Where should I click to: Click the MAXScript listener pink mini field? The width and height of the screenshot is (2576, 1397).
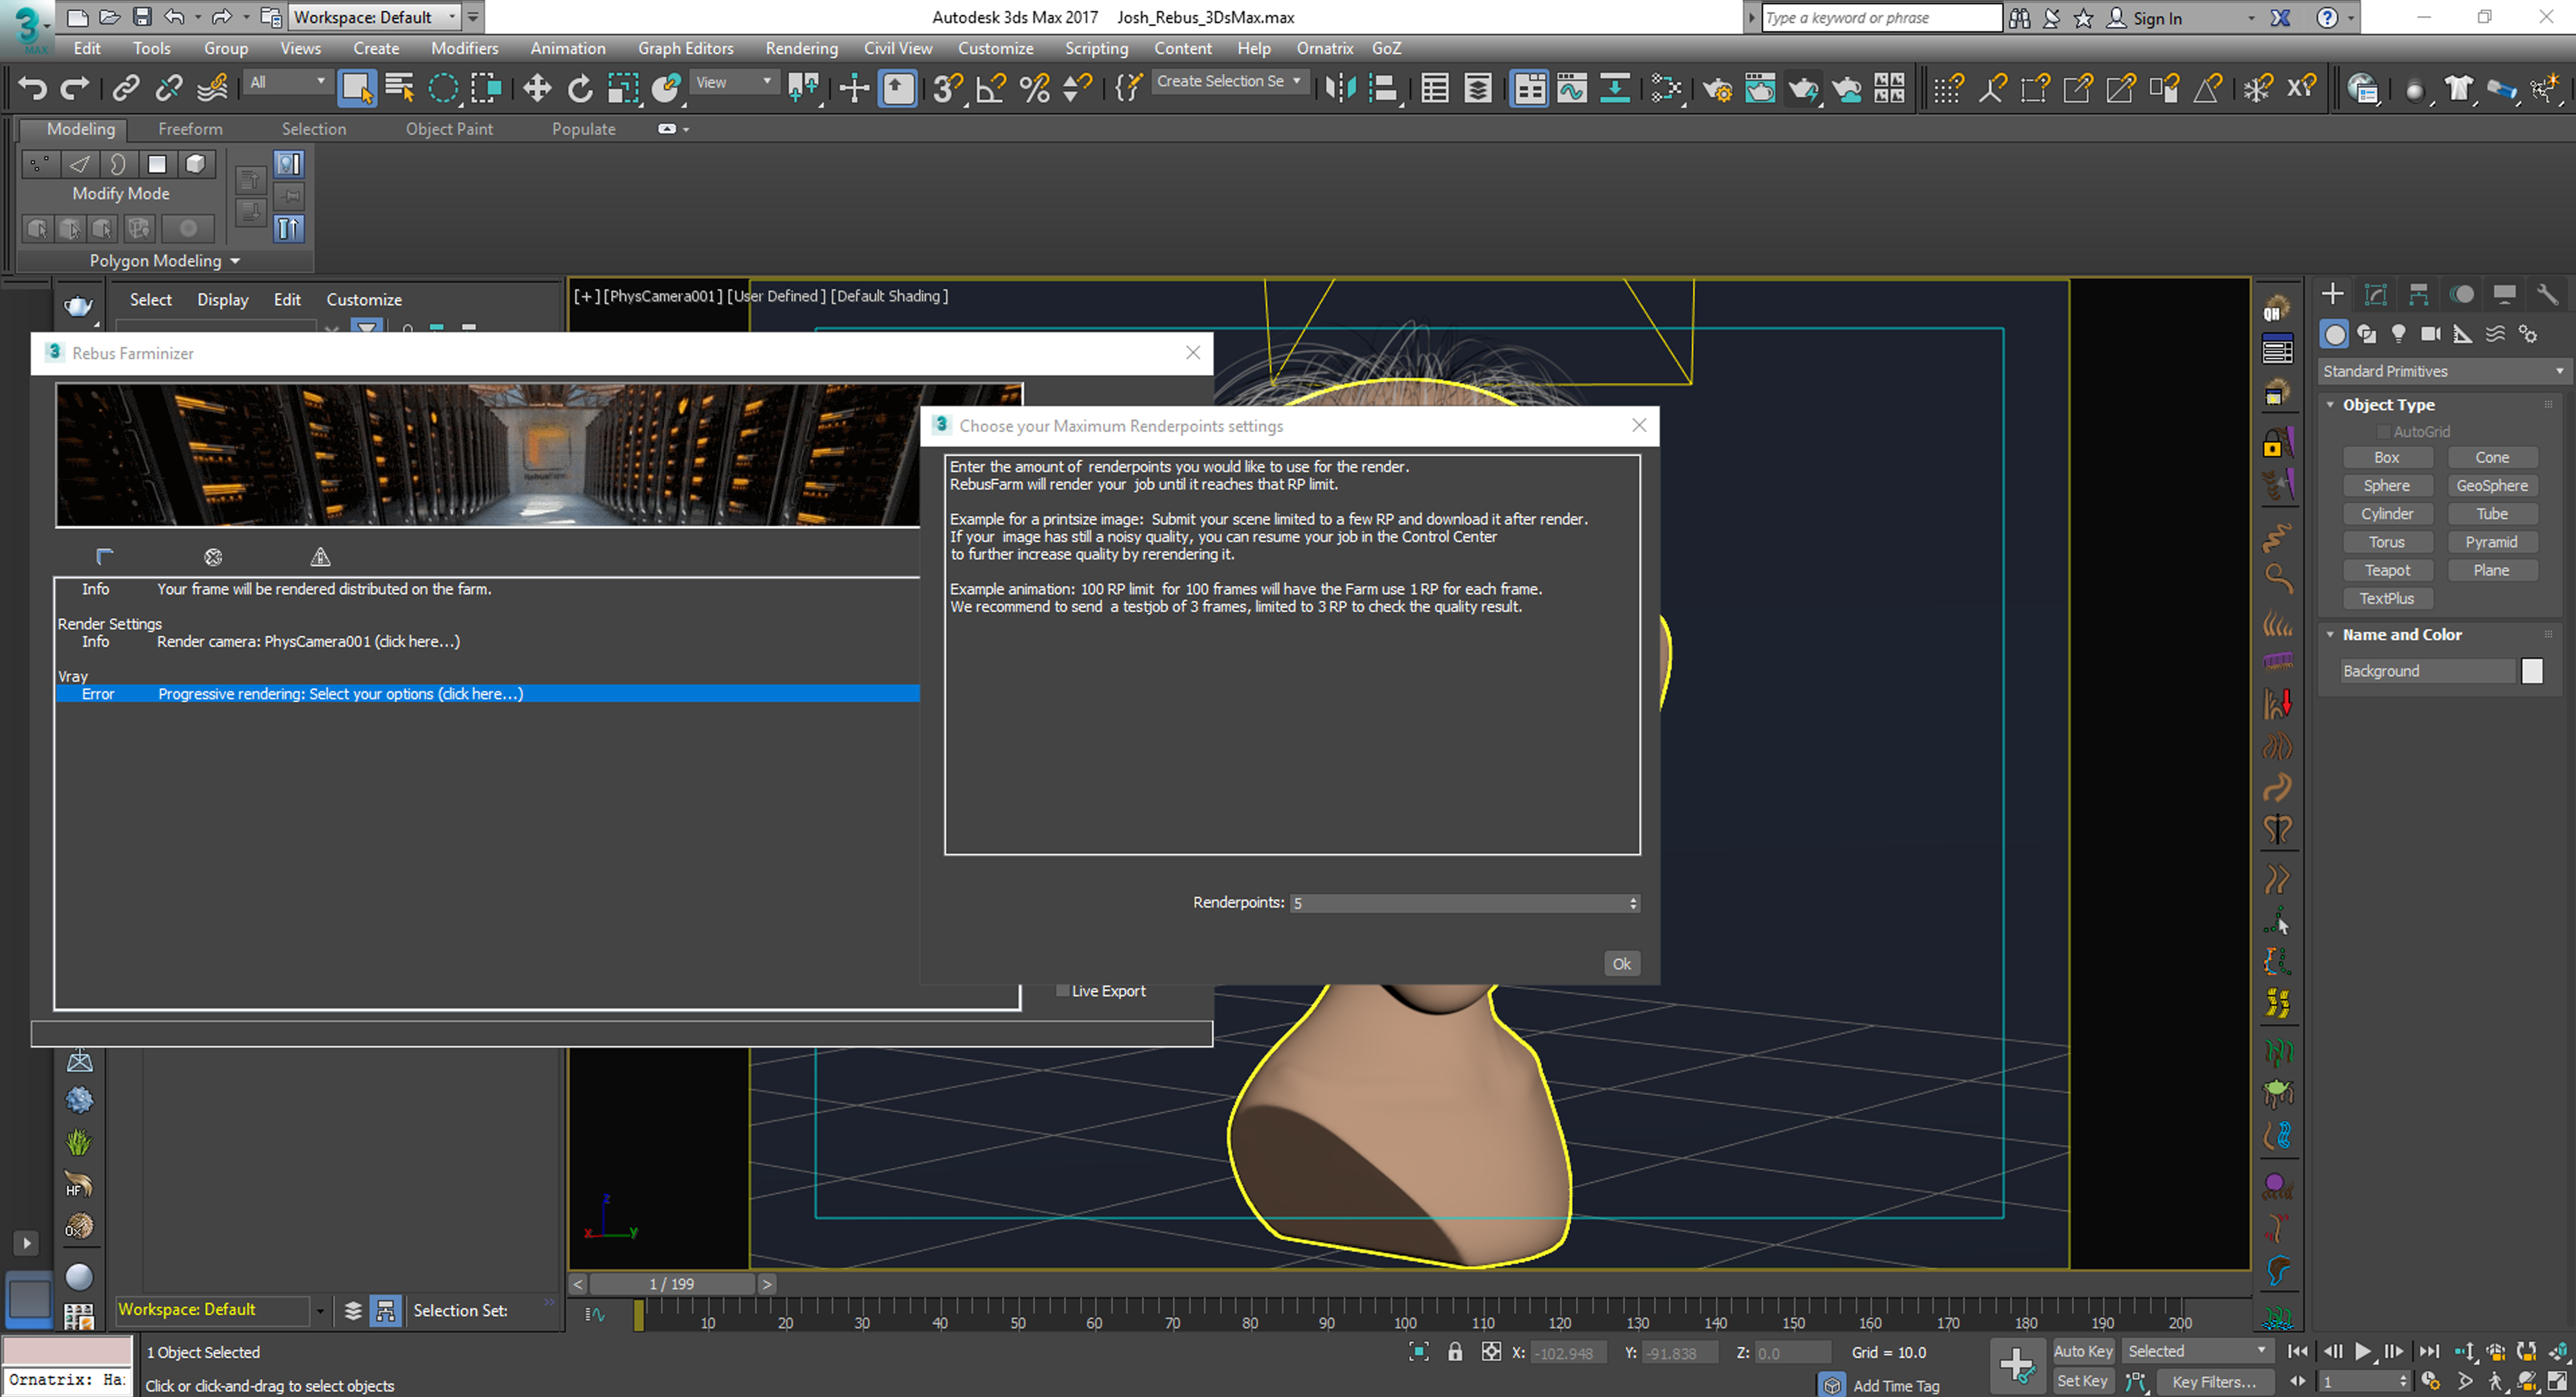[x=67, y=1351]
